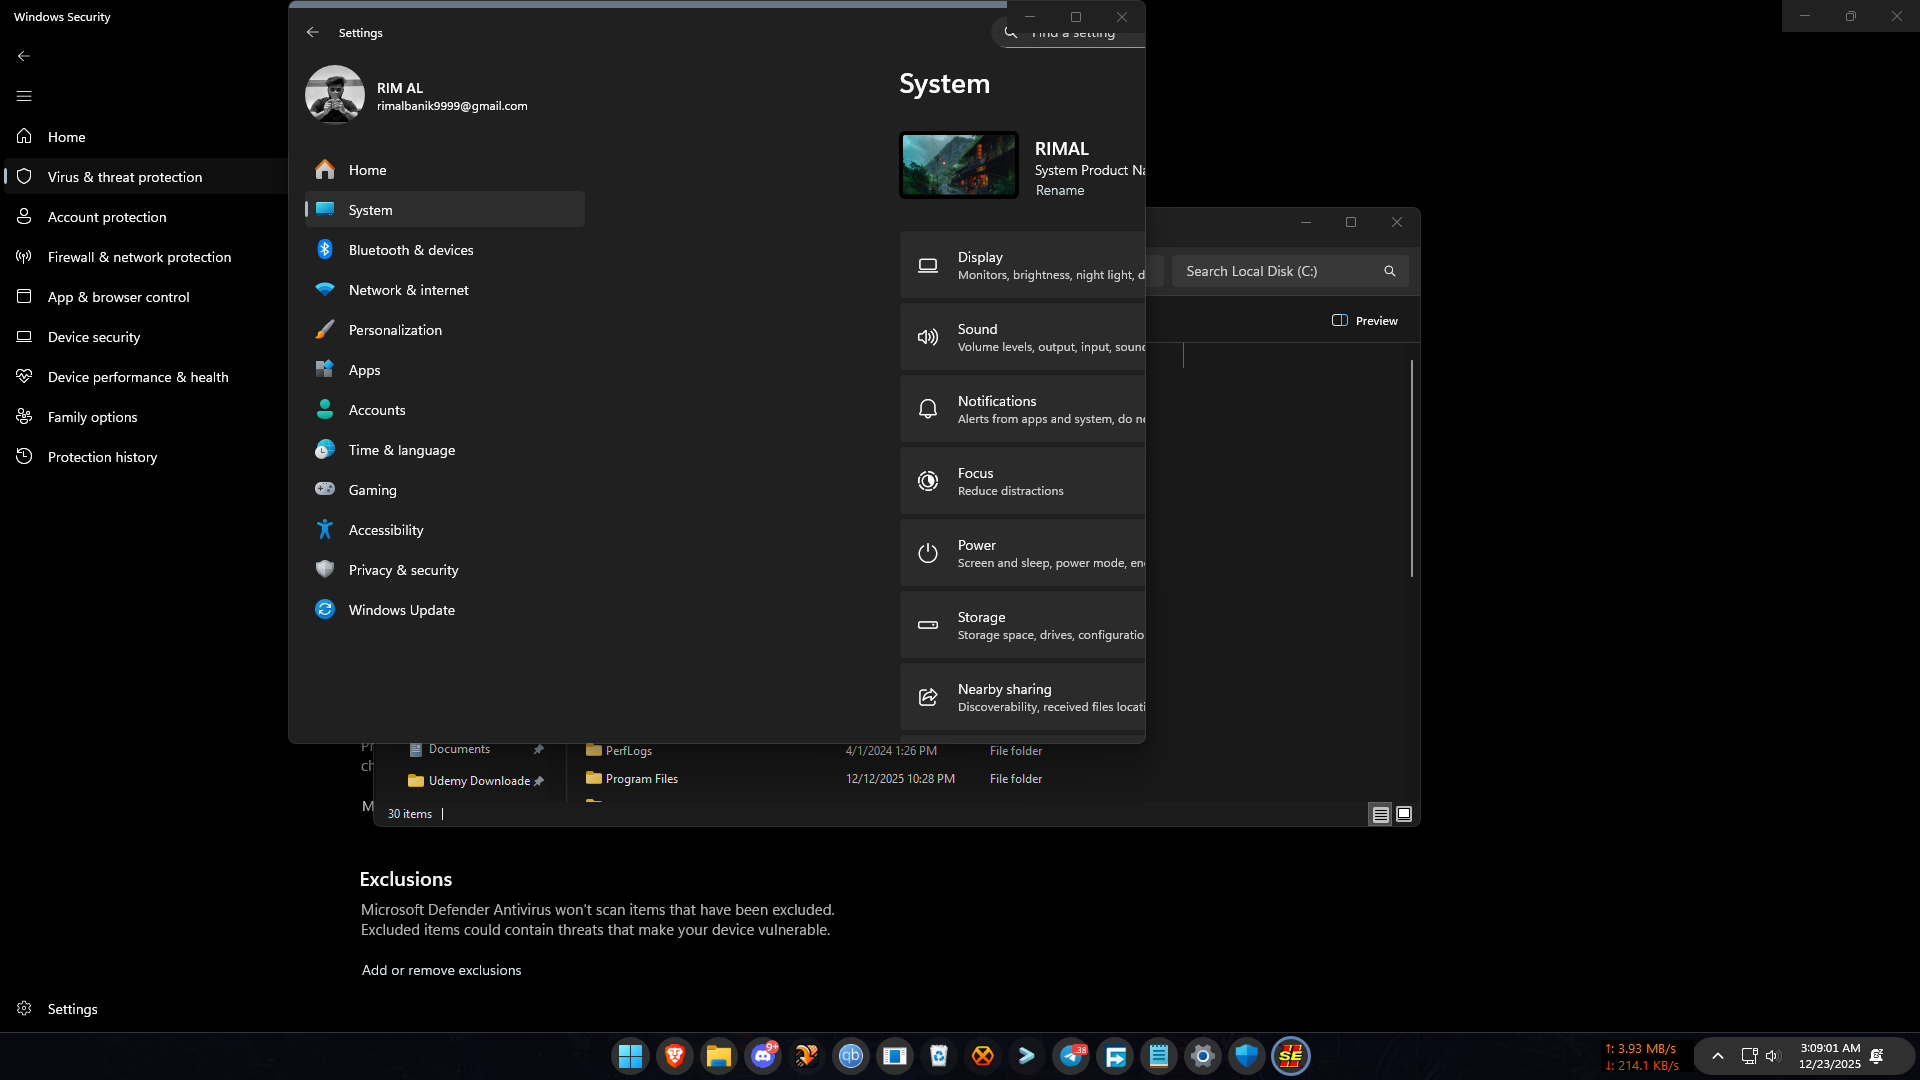Open Device security in Windows Security
Screen dimensions: 1920x1080
click(146, 337)
